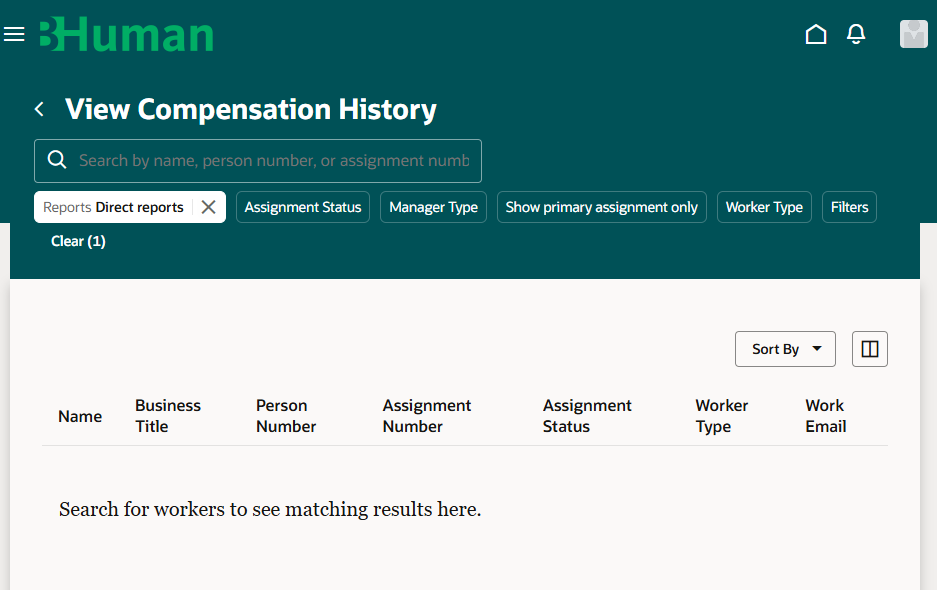
Task: Select the Work Email column header
Action: tap(826, 416)
